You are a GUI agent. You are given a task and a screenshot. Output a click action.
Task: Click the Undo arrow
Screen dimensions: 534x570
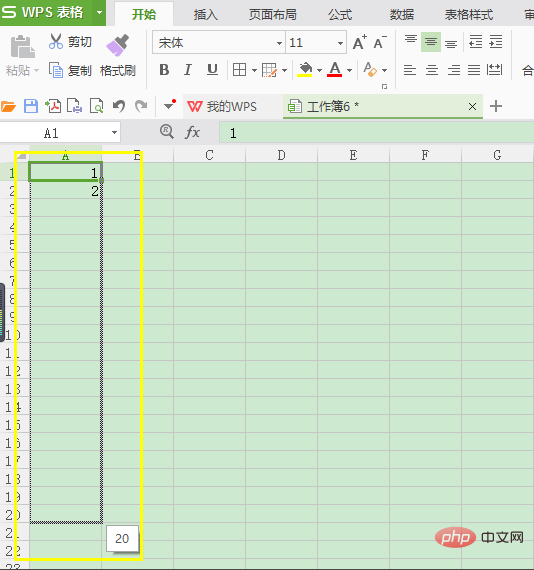pyautogui.click(x=119, y=106)
